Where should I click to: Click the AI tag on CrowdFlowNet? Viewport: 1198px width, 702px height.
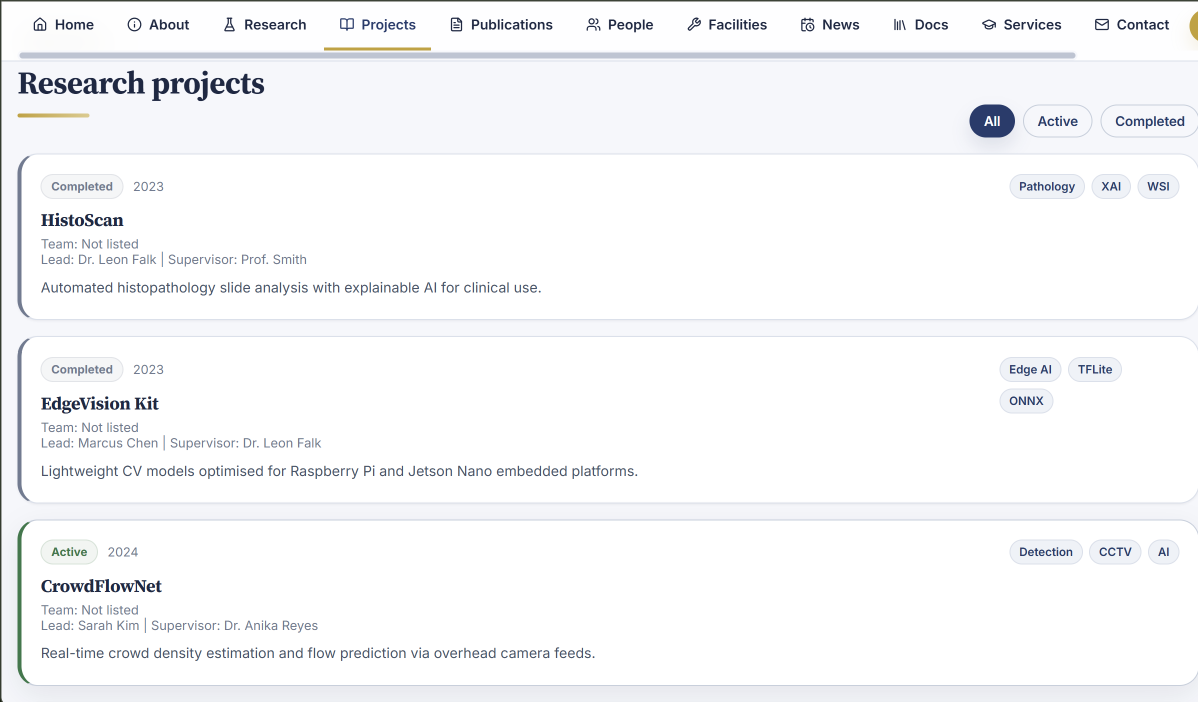(x=1164, y=552)
